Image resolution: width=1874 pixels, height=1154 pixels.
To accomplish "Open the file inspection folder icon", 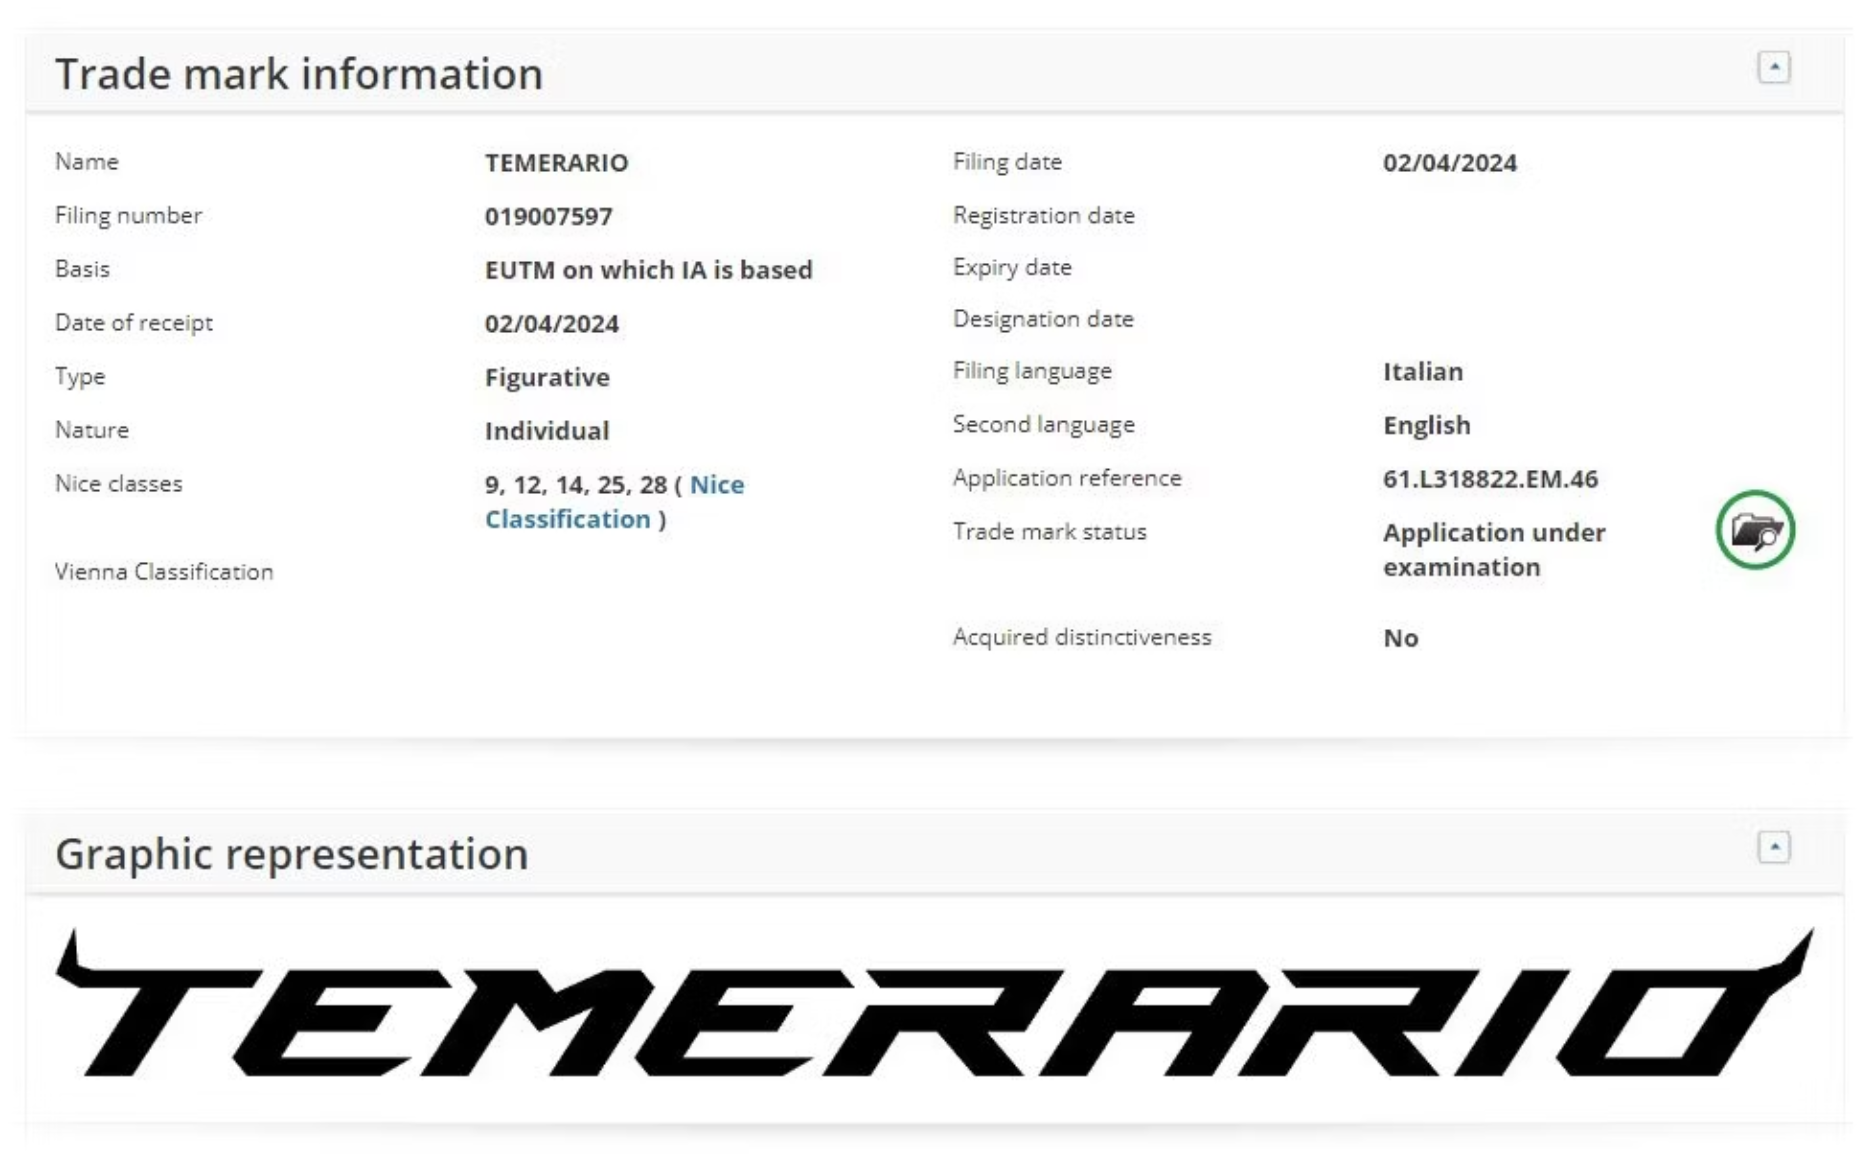I will point(1755,530).
